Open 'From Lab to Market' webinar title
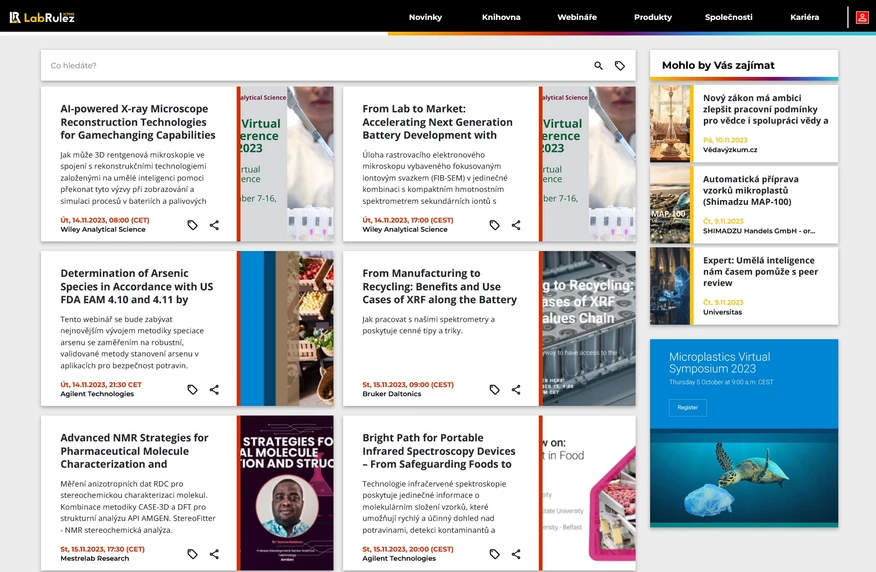Screen dimensions: 876x572 (x=437, y=122)
